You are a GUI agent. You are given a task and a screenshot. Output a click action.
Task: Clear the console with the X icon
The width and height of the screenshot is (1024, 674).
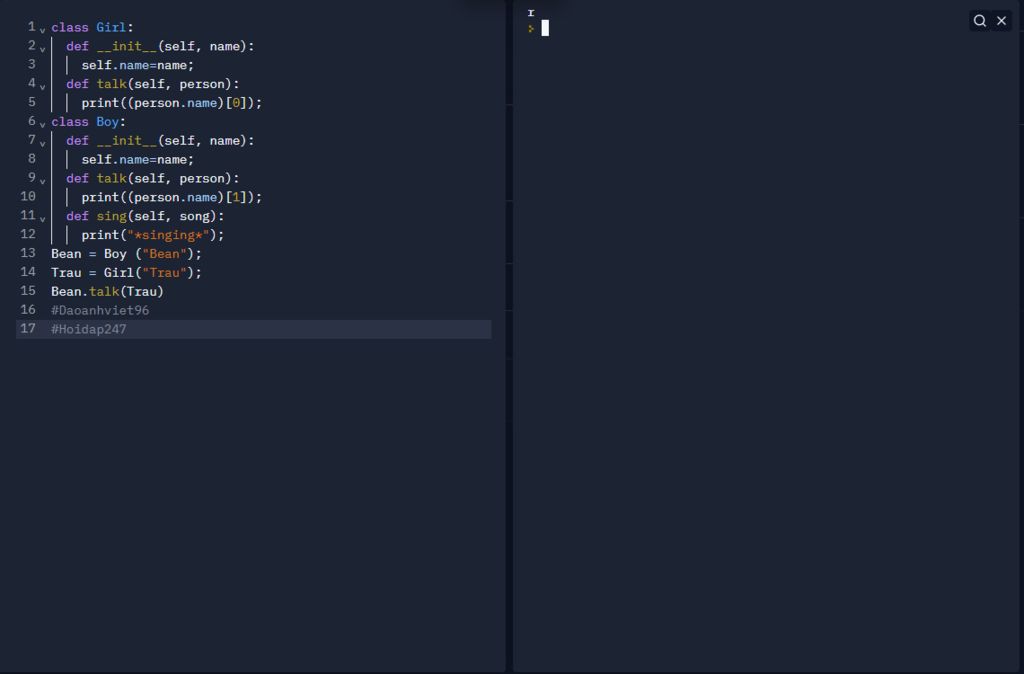(1001, 21)
